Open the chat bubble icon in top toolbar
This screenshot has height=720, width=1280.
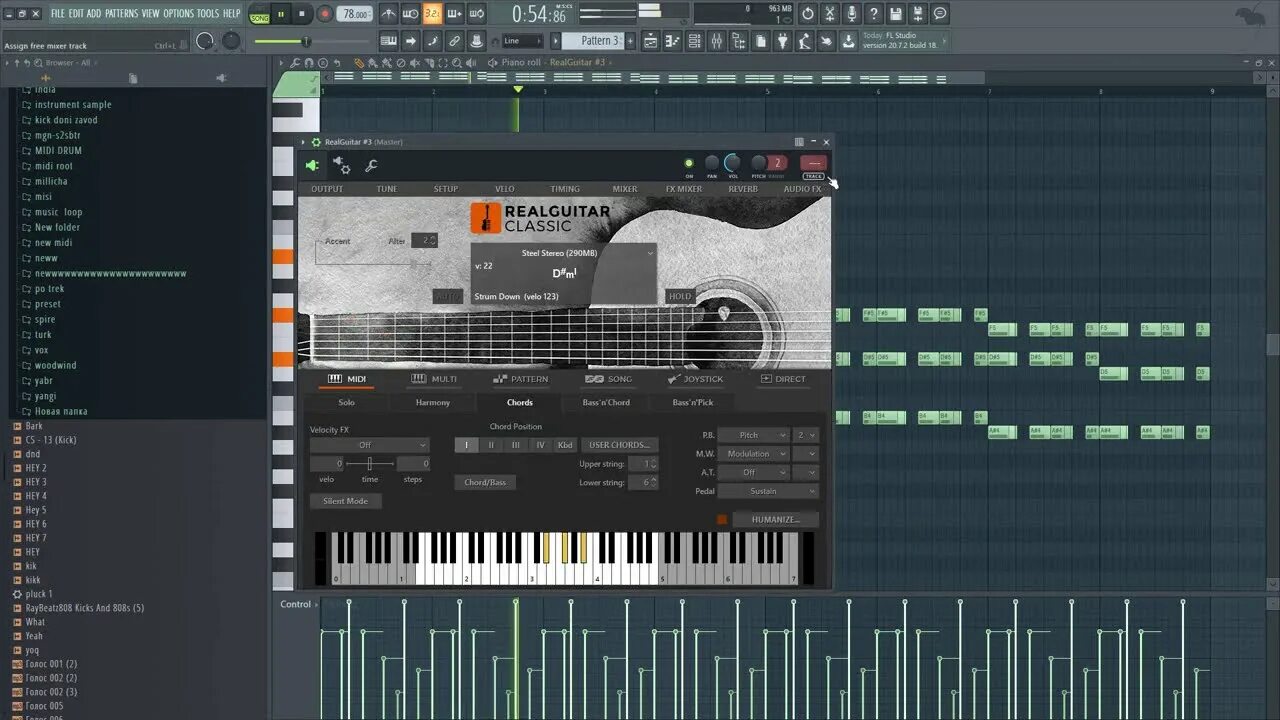(940, 14)
